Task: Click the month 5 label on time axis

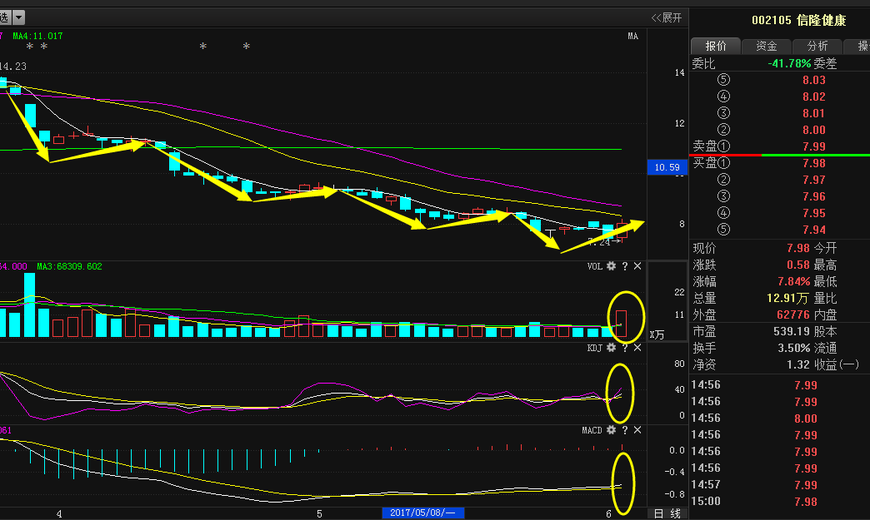Action: 319,514
